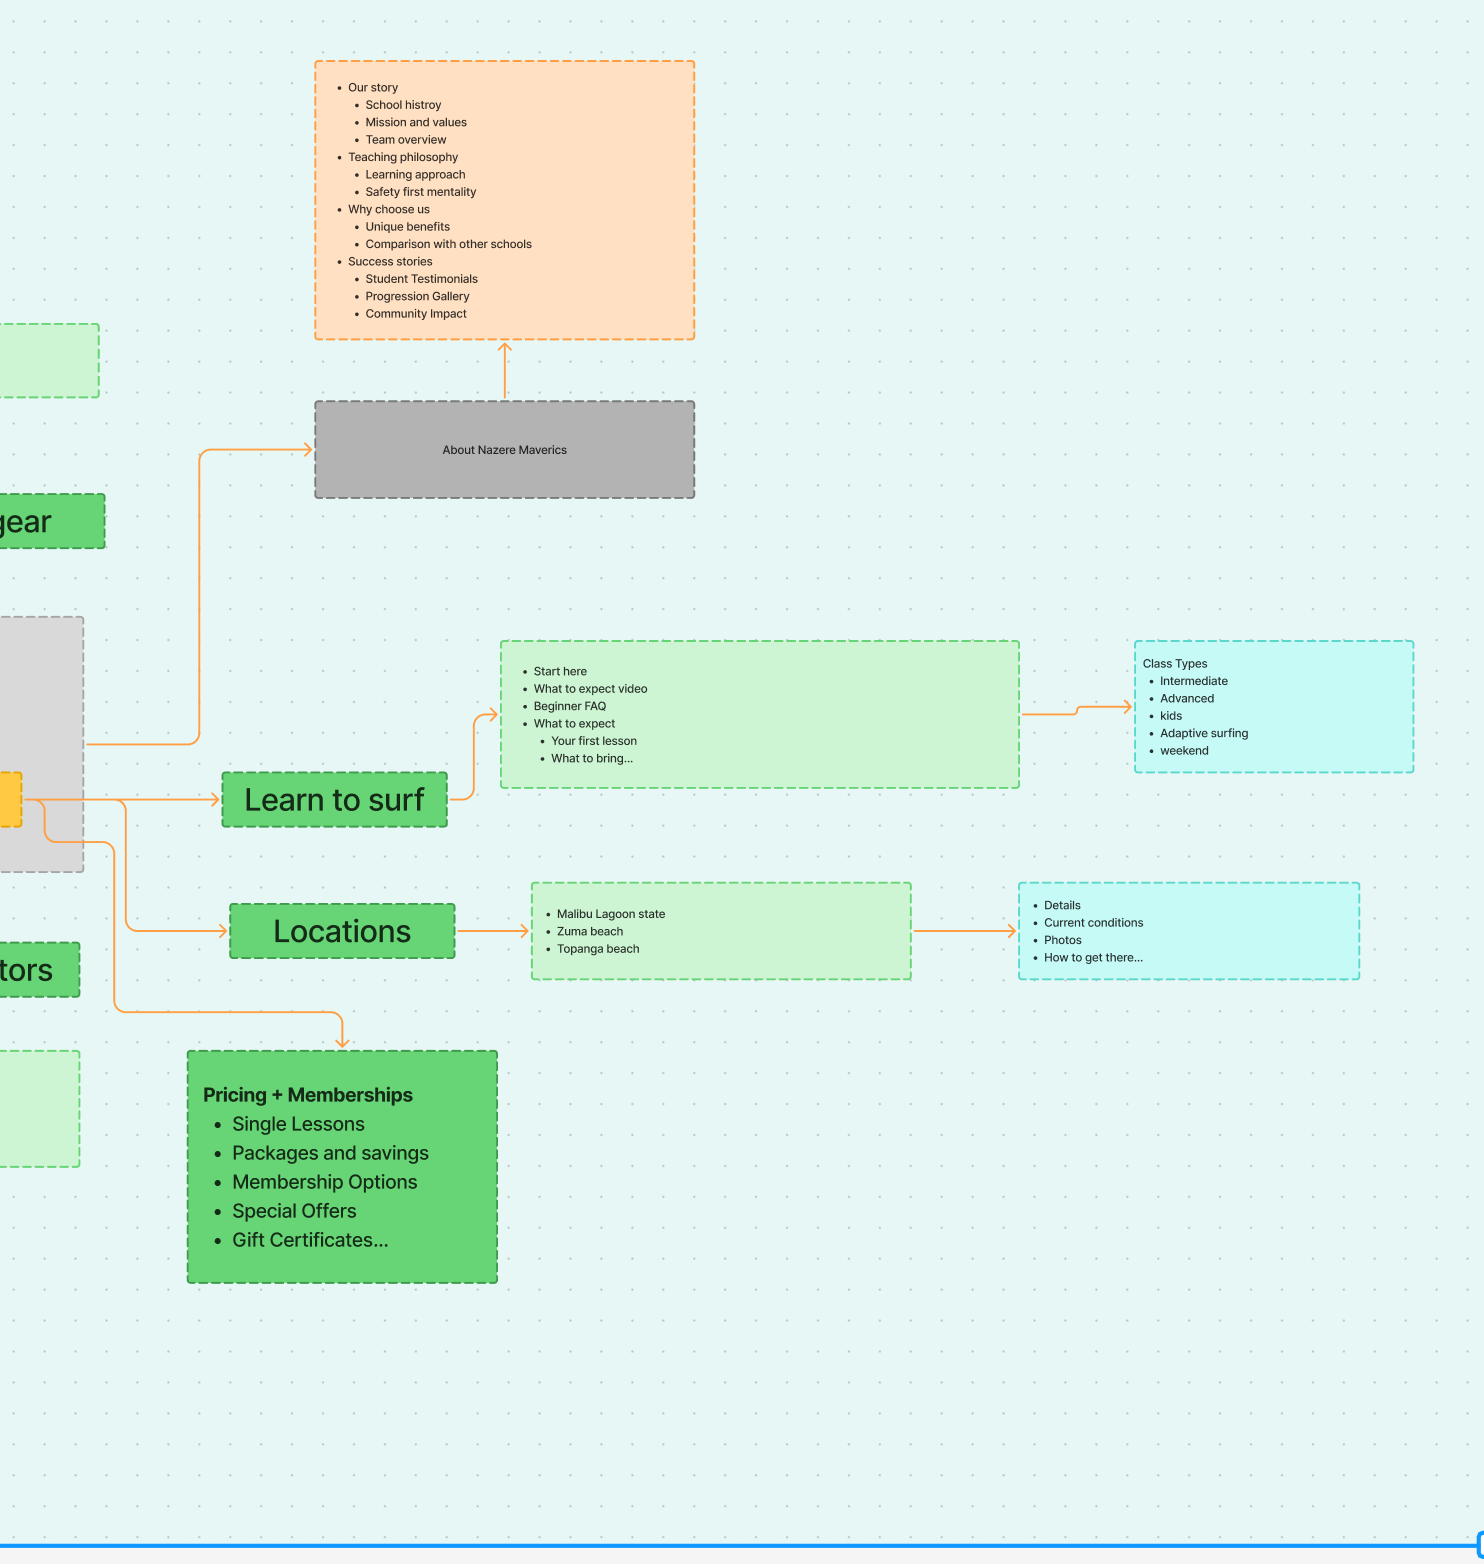Viewport: 1484px width, 1564px height.
Task: Click the connector arrow pointing to Class Types
Action: click(x=1077, y=710)
